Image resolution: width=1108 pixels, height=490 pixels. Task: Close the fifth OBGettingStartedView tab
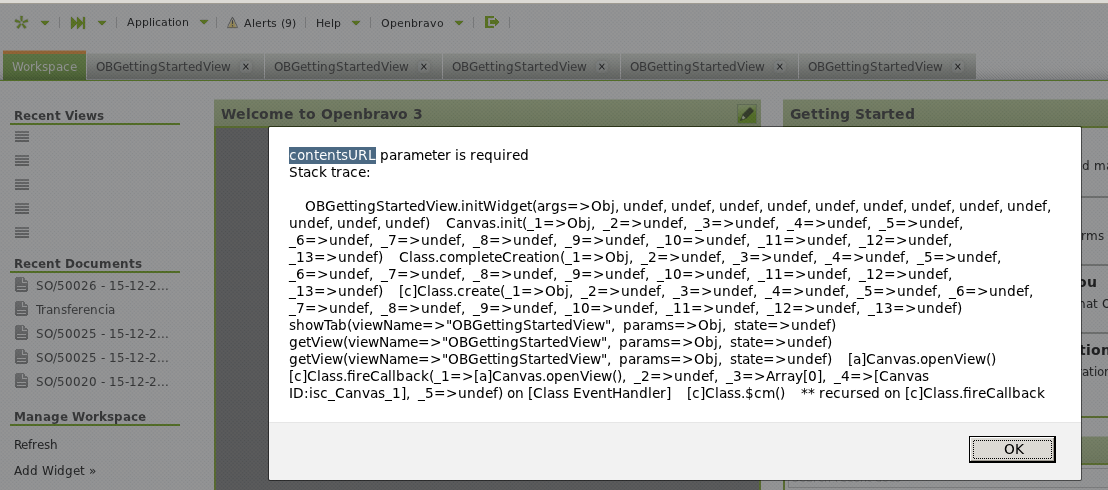point(958,66)
